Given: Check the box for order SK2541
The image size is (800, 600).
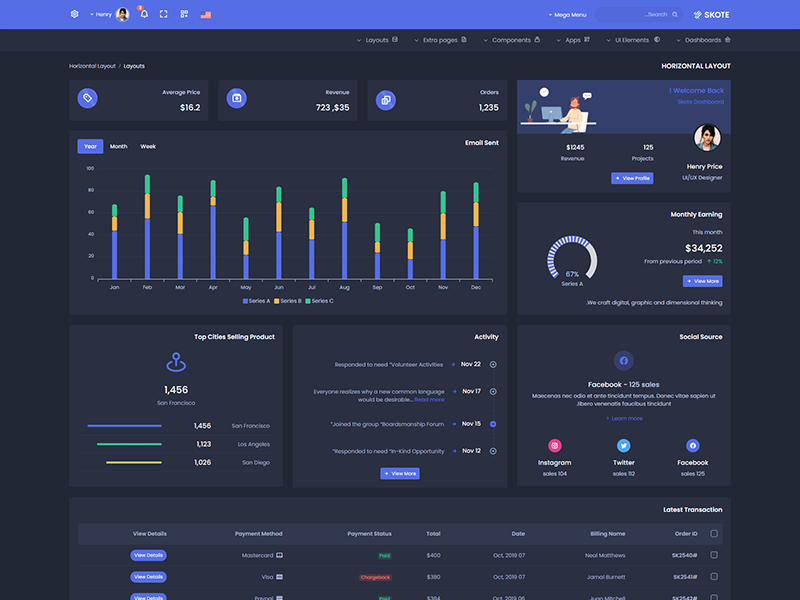Looking at the screenshot, I should pyautogui.click(x=714, y=577).
